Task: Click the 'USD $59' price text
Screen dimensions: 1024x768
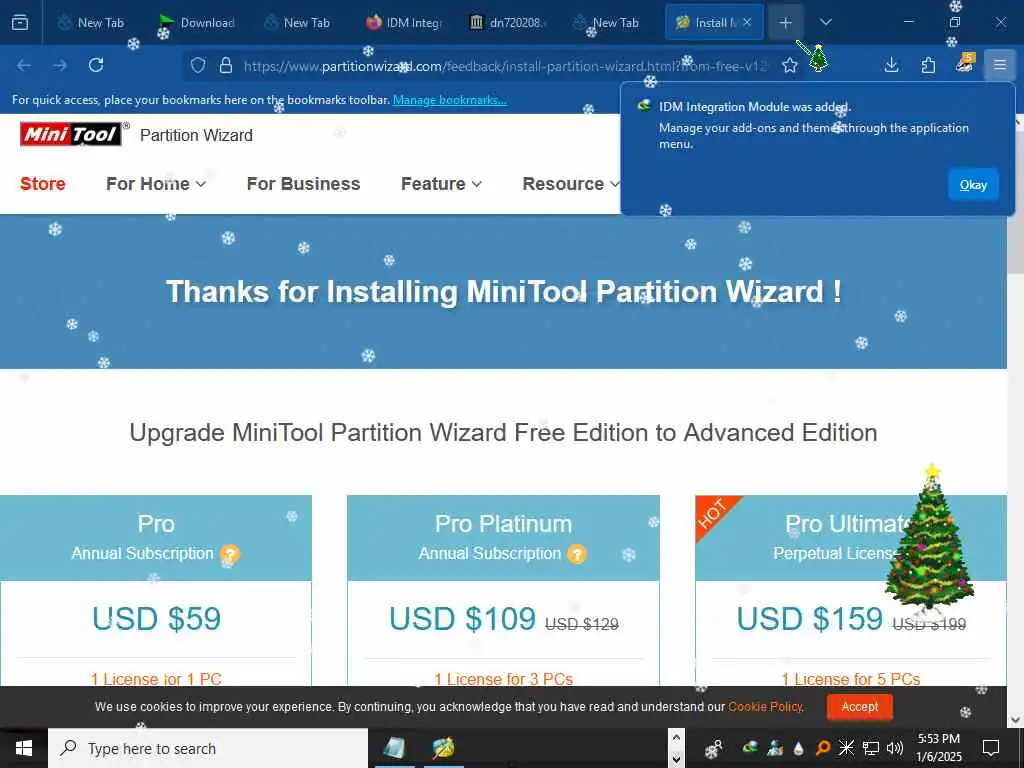Action: [x=157, y=618]
